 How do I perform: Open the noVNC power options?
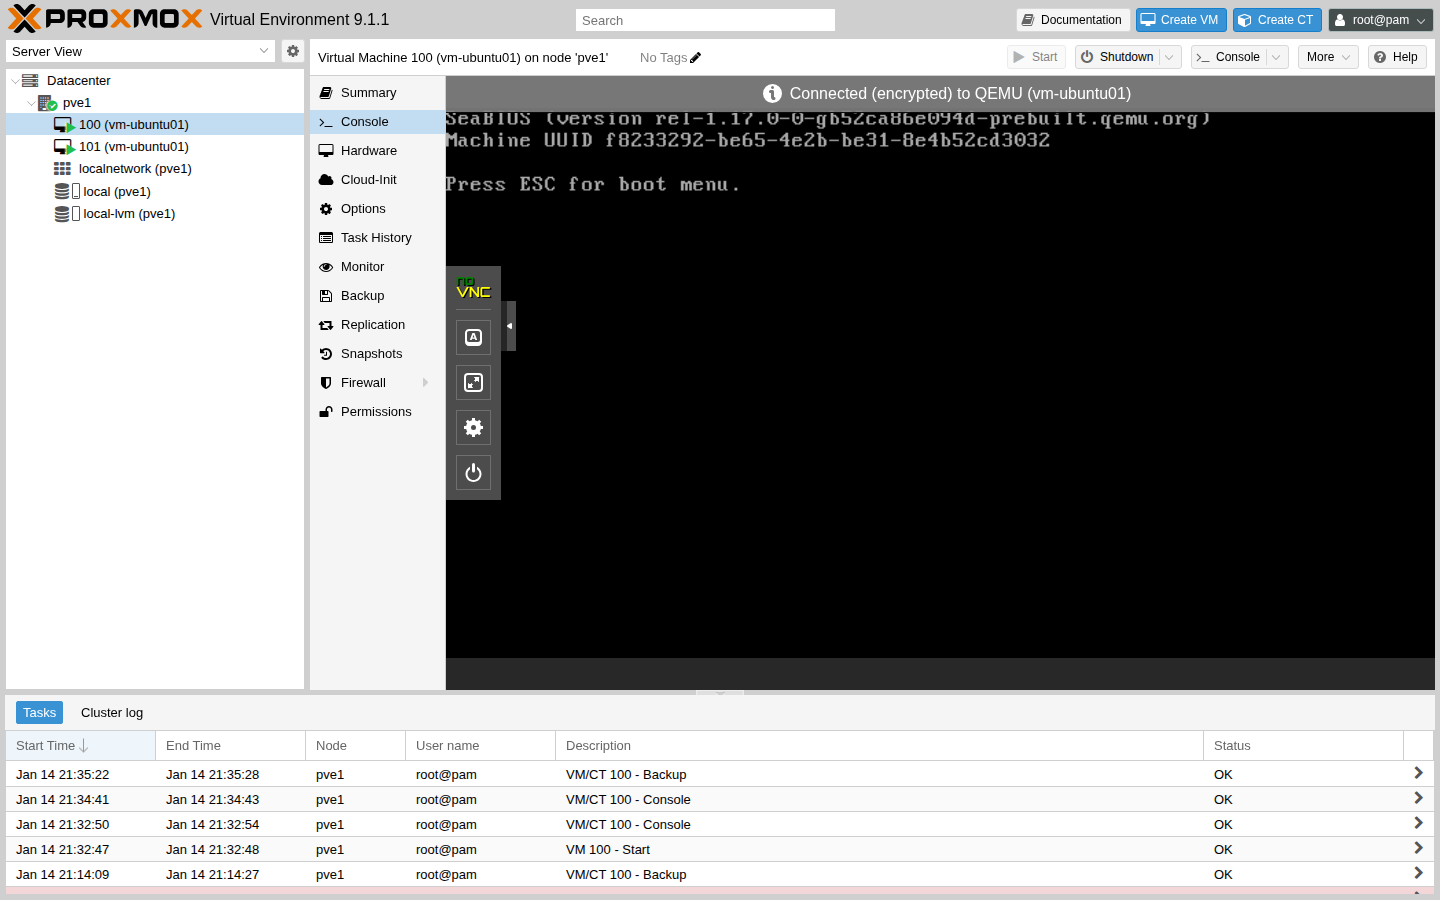(x=473, y=472)
